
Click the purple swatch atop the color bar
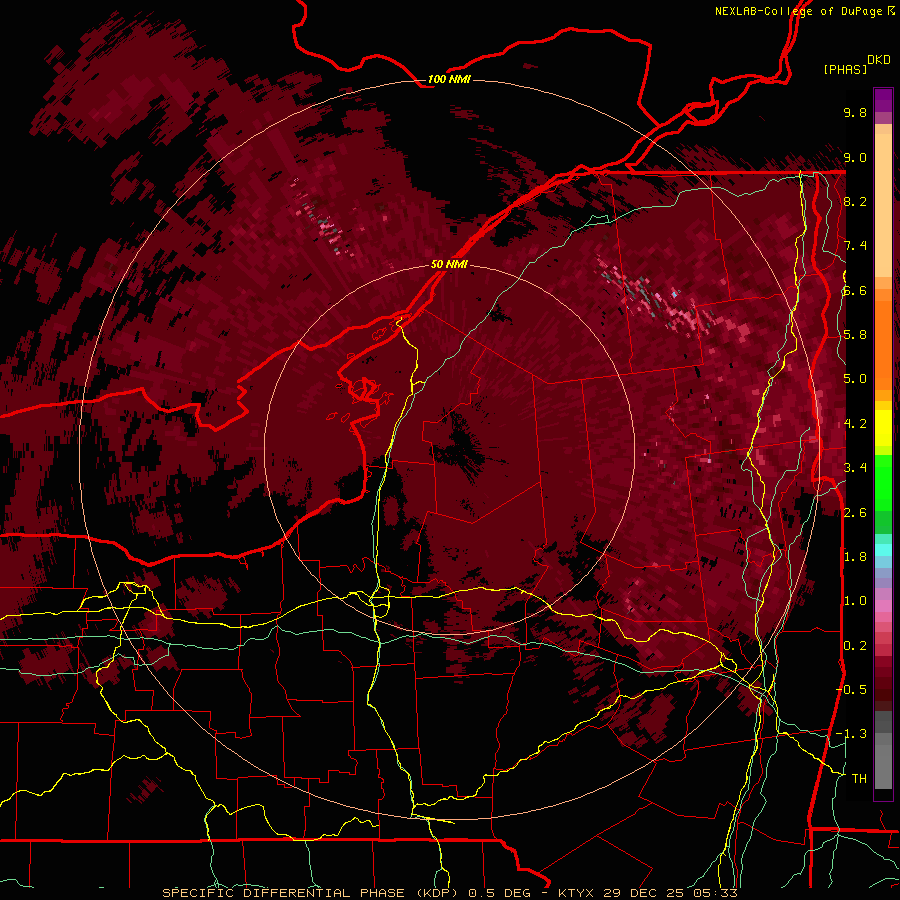[883, 100]
